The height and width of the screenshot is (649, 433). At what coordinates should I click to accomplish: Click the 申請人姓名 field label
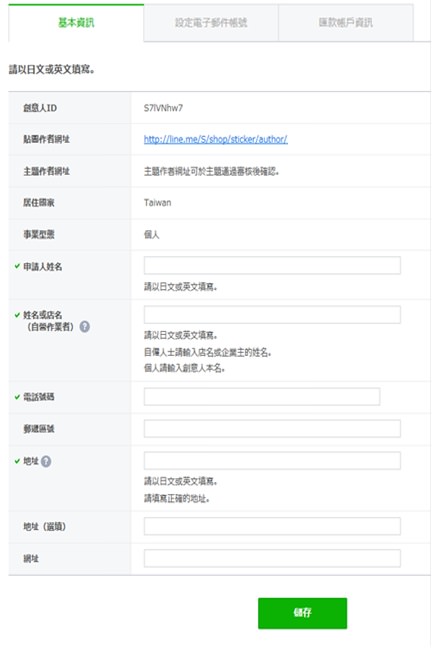(x=43, y=267)
